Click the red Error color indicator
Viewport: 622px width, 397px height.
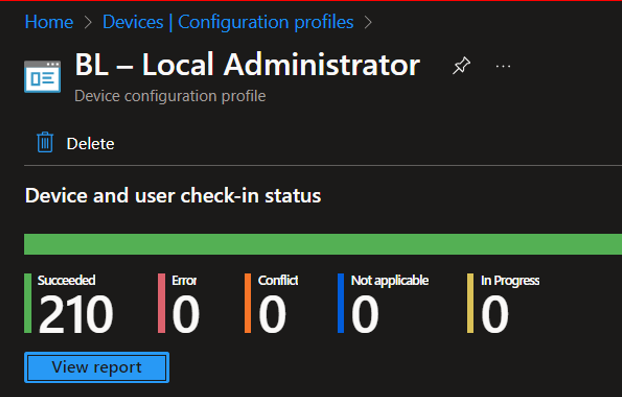(161, 303)
